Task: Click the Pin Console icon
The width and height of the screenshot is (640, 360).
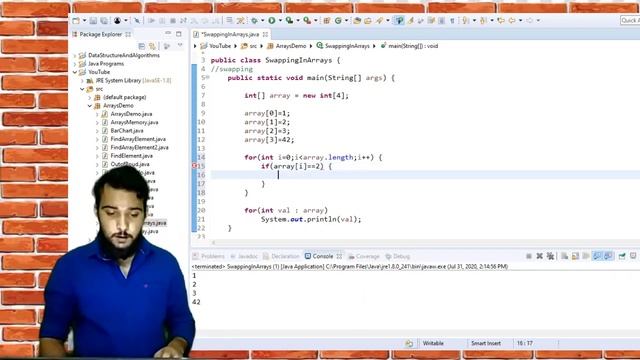Action: click(622, 256)
